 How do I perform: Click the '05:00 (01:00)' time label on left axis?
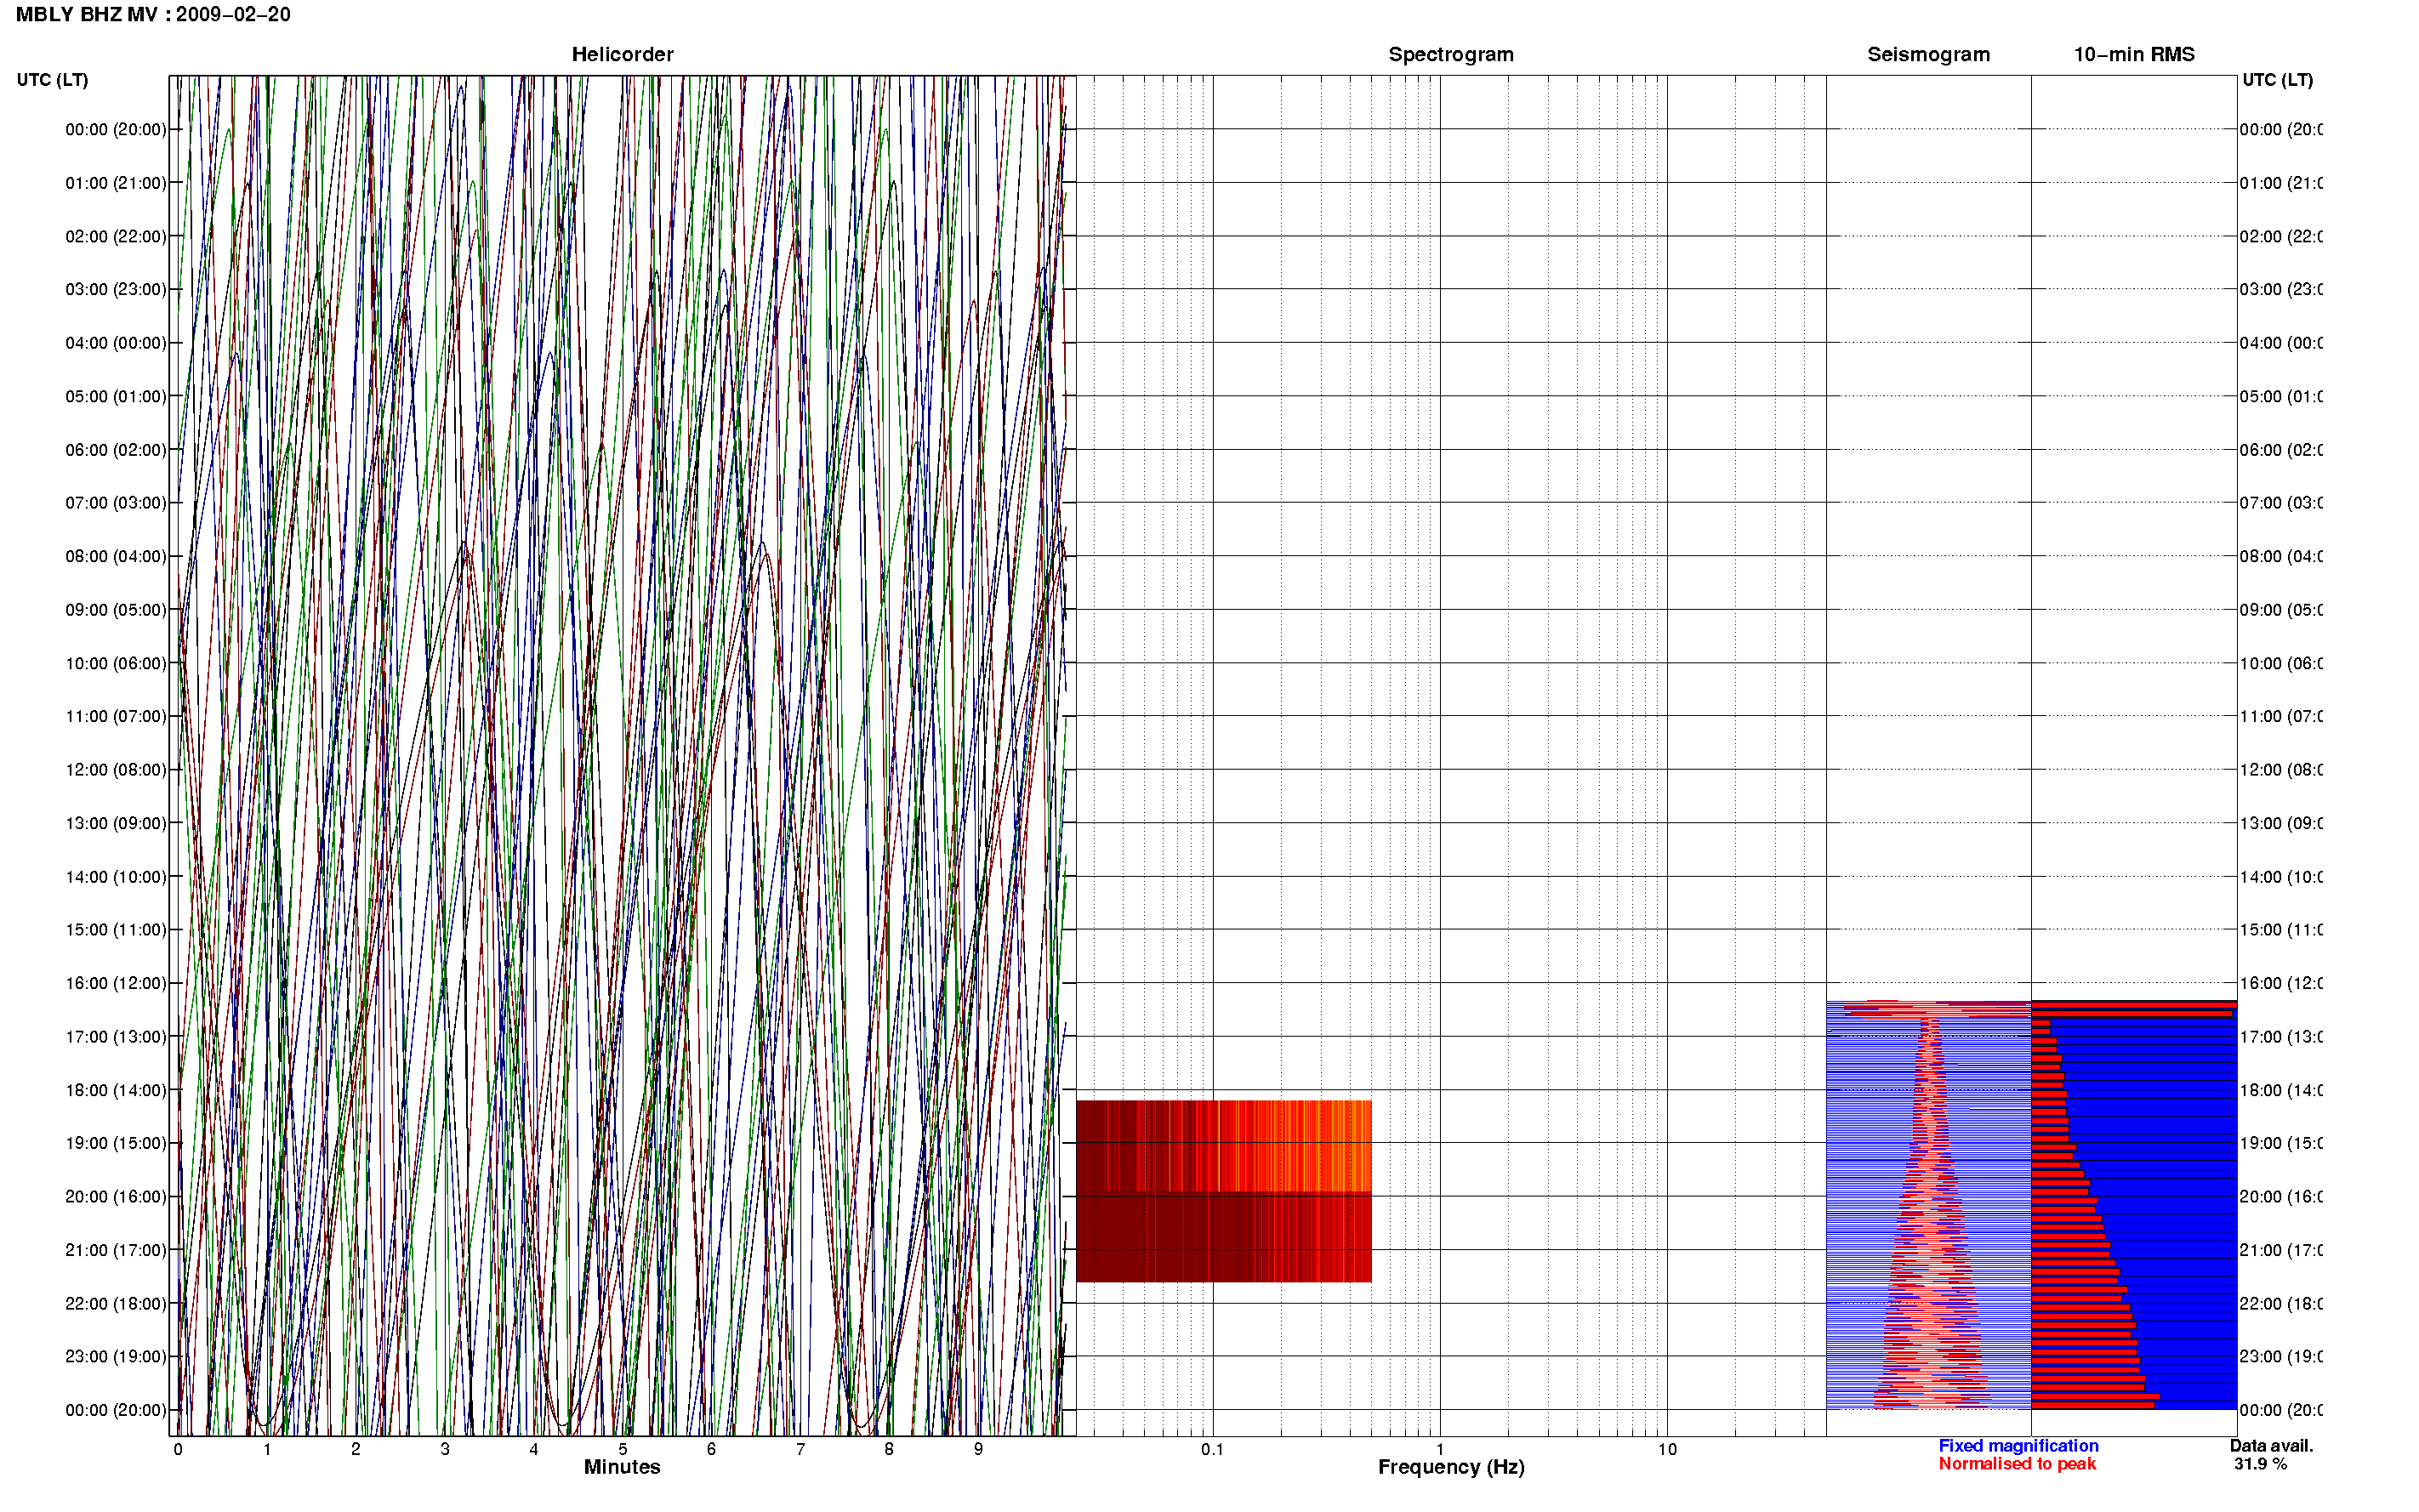pos(116,397)
